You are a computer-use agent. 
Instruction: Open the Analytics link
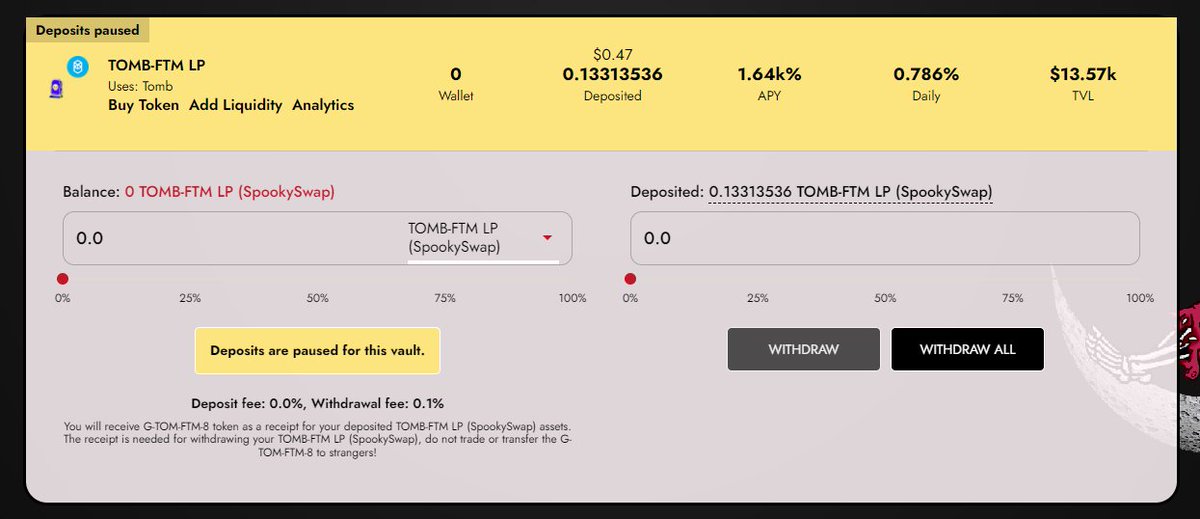click(x=323, y=105)
